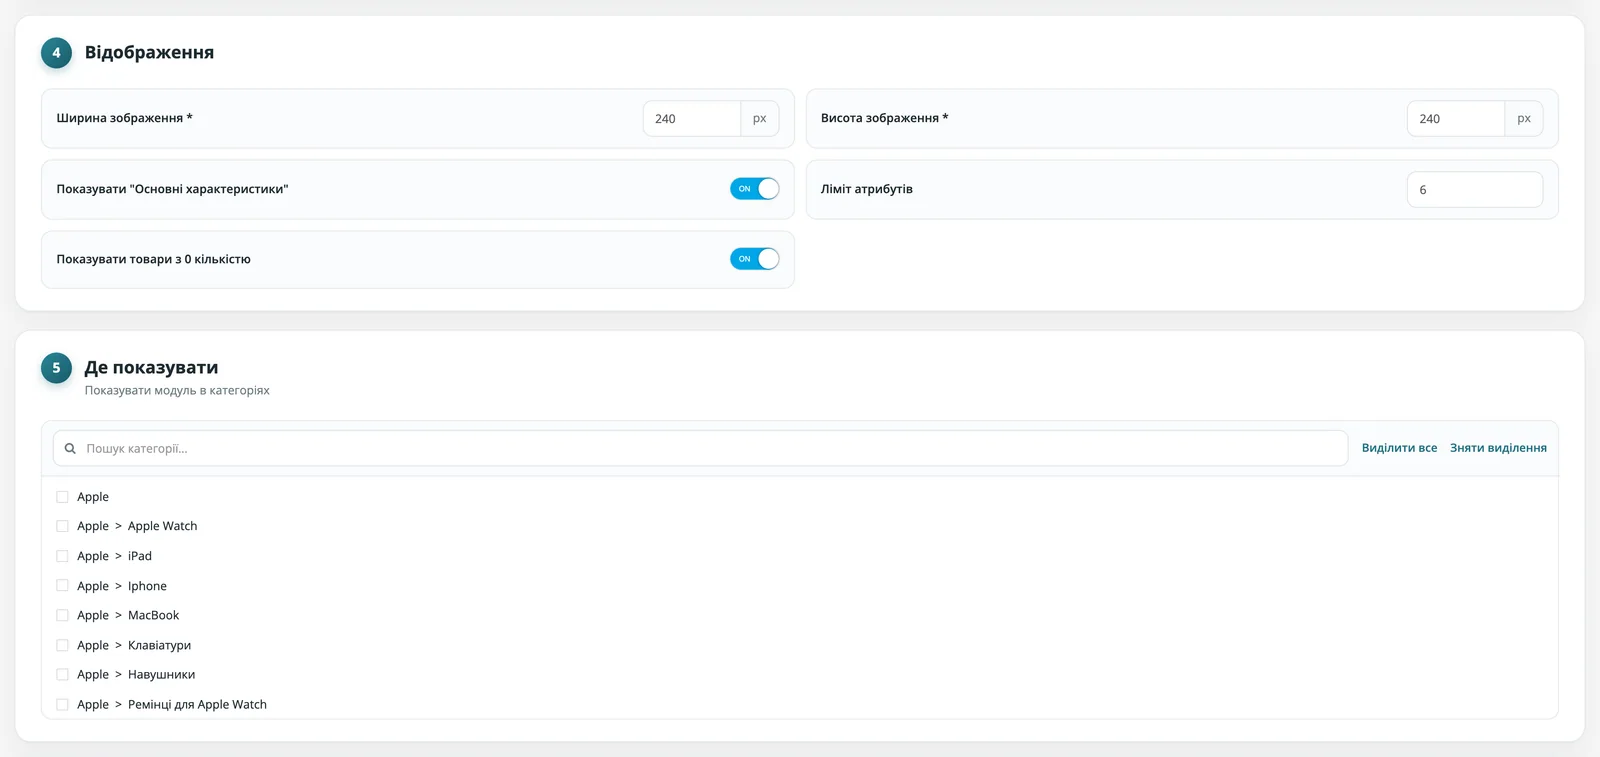Click the category search field
Viewport: 1600px width, 757px height.
coord(700,448)
